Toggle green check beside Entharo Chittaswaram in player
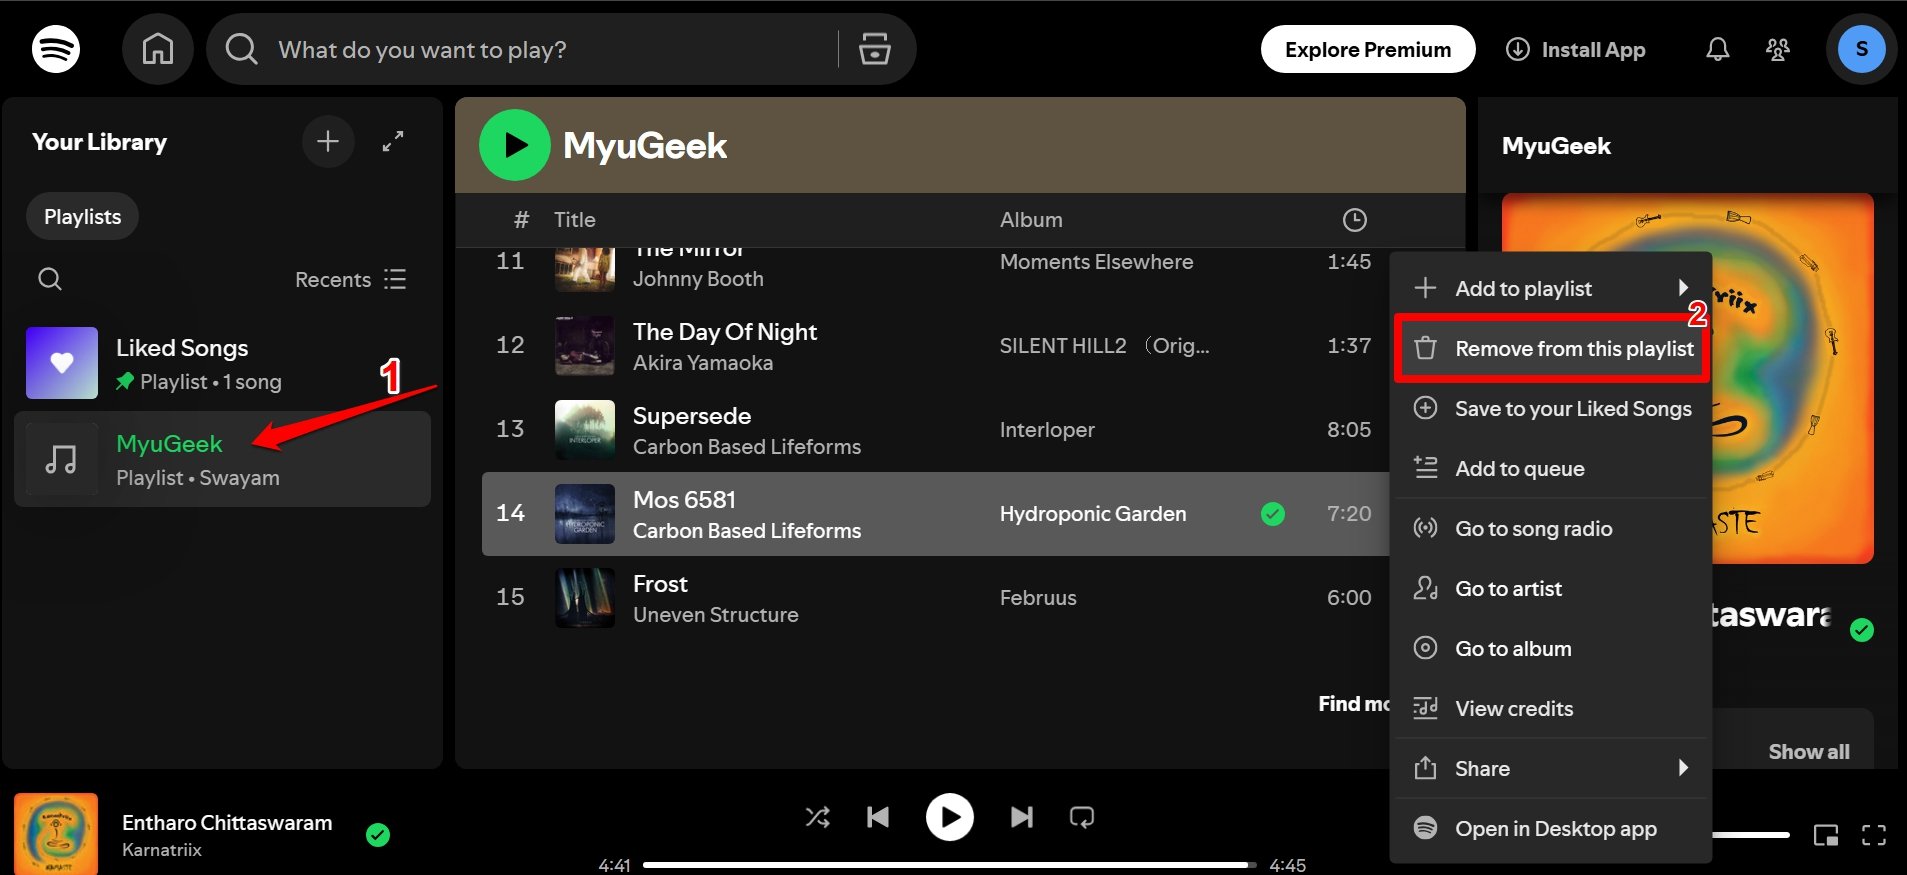This screenshot has height=875, width=1907. (x=378, y=835)
